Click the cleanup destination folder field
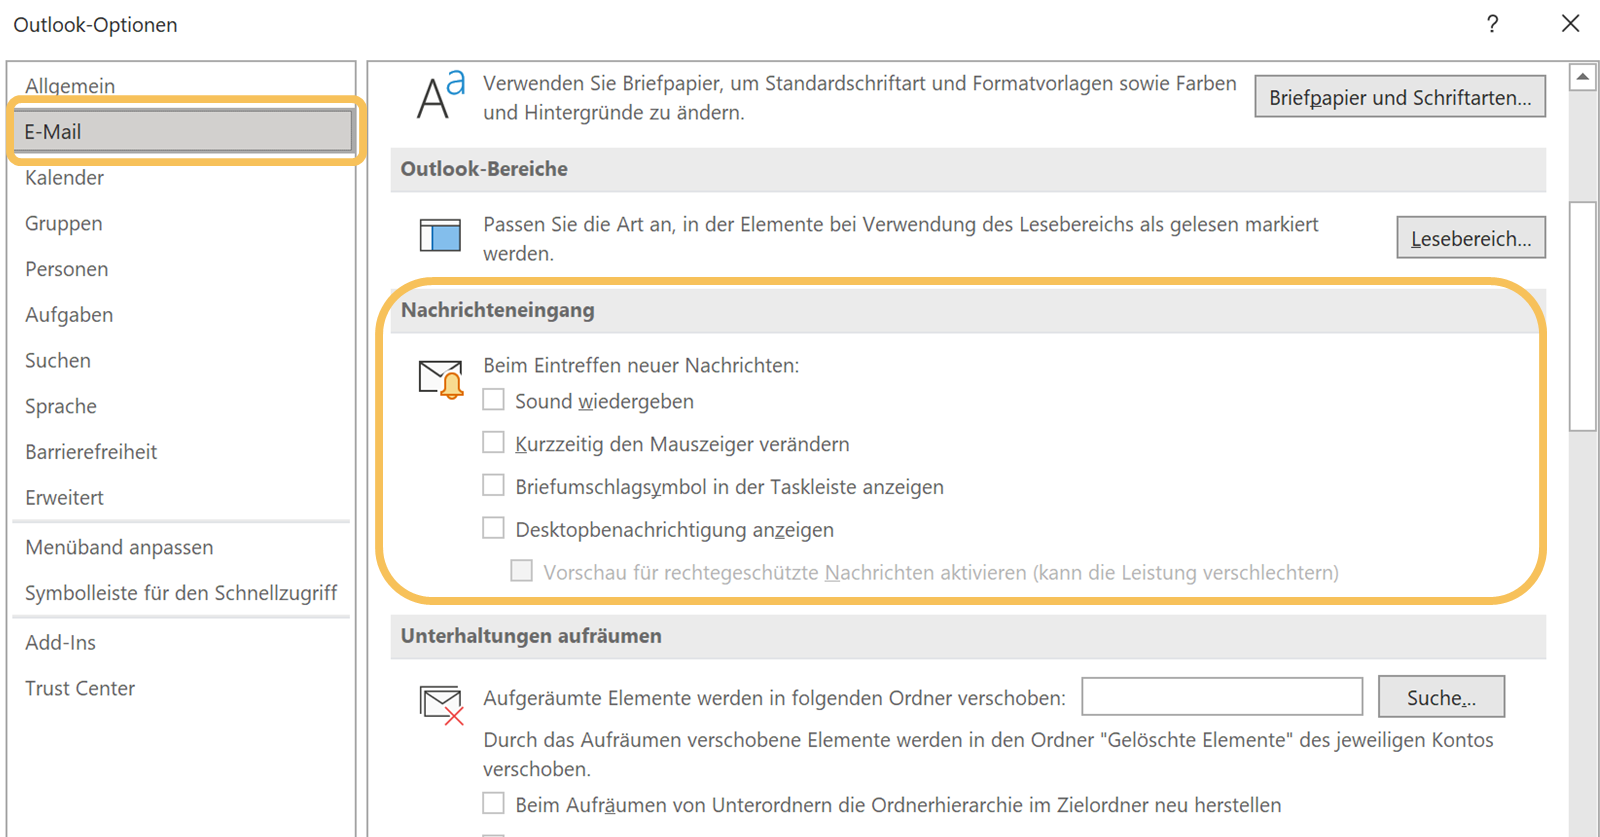 (x=1222, y=697)
